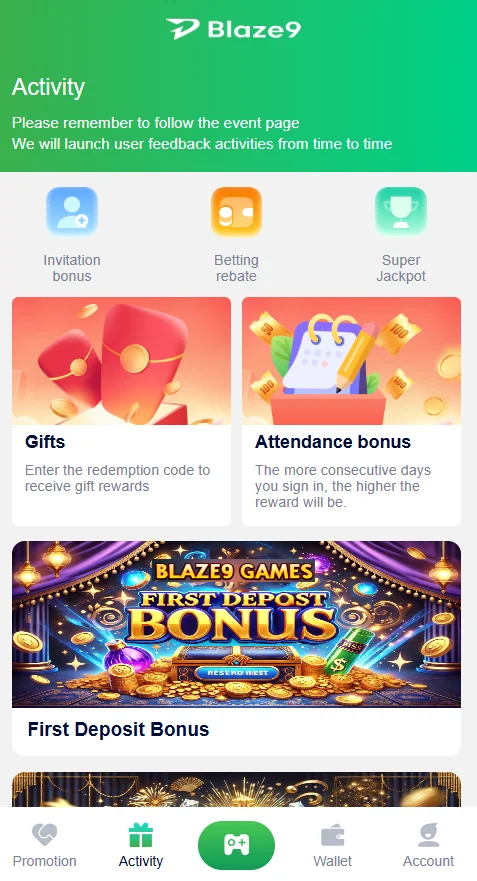477x881 pixels.
Task: Open the partially visible gold banner below
Action: point(237,789)
